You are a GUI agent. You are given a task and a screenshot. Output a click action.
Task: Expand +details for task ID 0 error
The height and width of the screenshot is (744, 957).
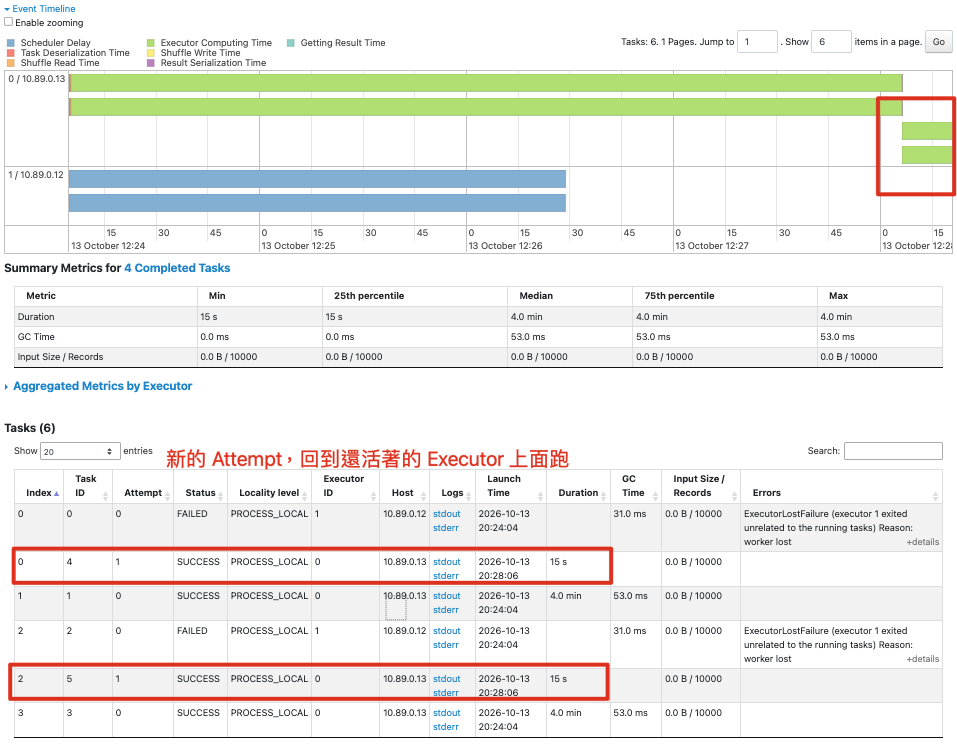pyautogui.click(x=922, y=542)
